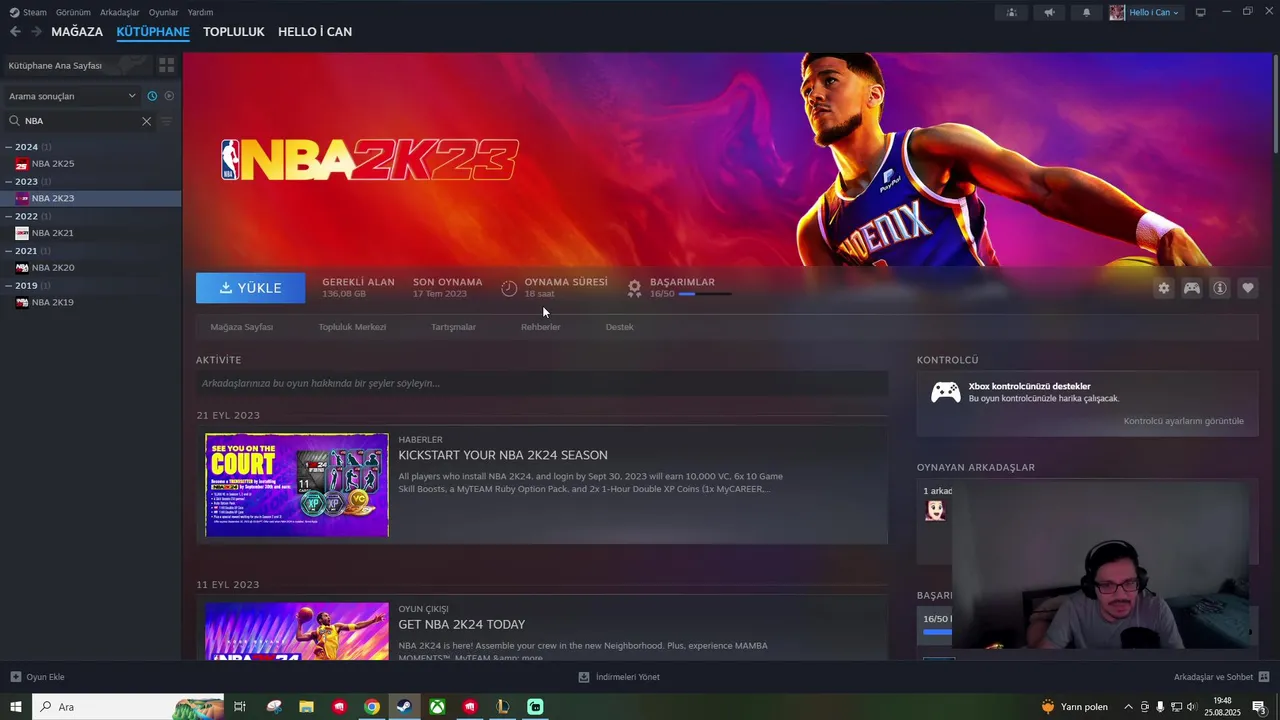The height and width of the screenshot is (720, 1280).
Task: Open the Arkadaşlar menu
Action: point(120,12)
